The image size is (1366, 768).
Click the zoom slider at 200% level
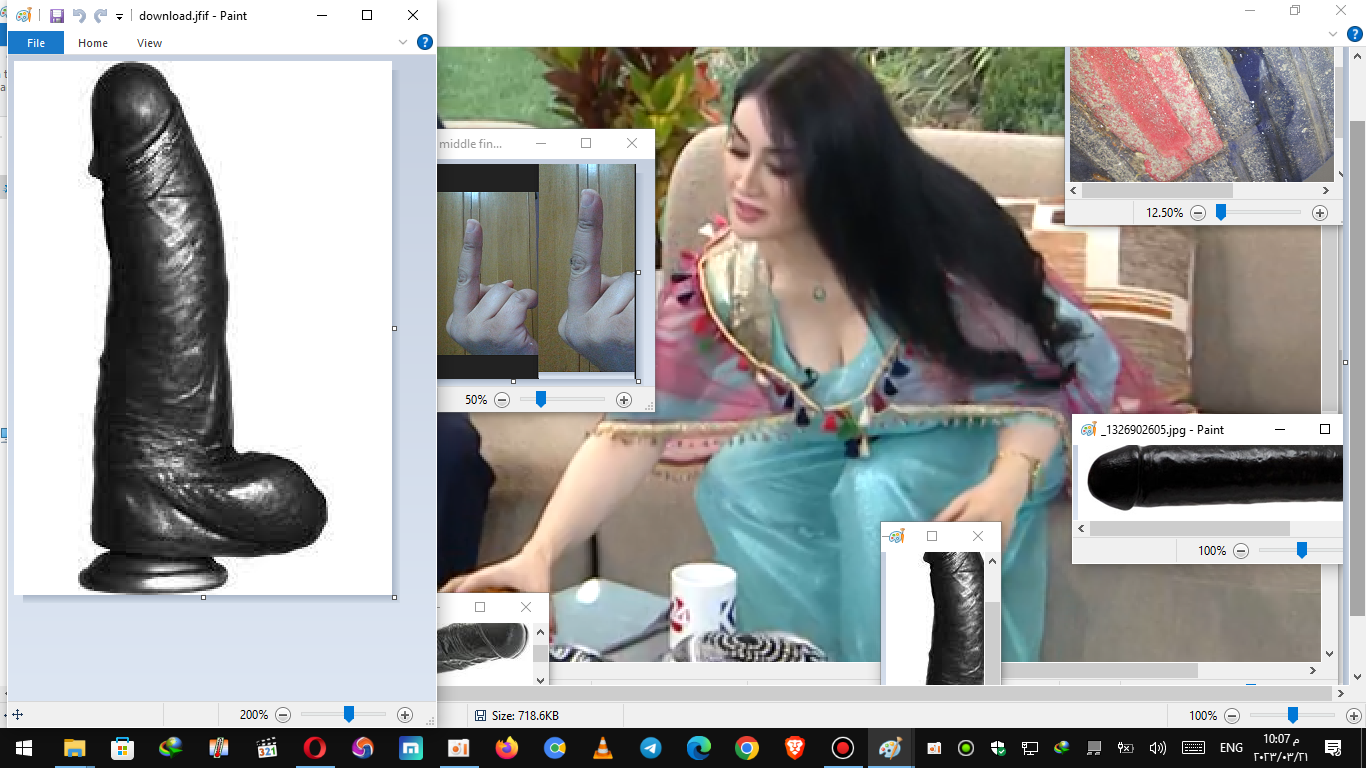348,714
